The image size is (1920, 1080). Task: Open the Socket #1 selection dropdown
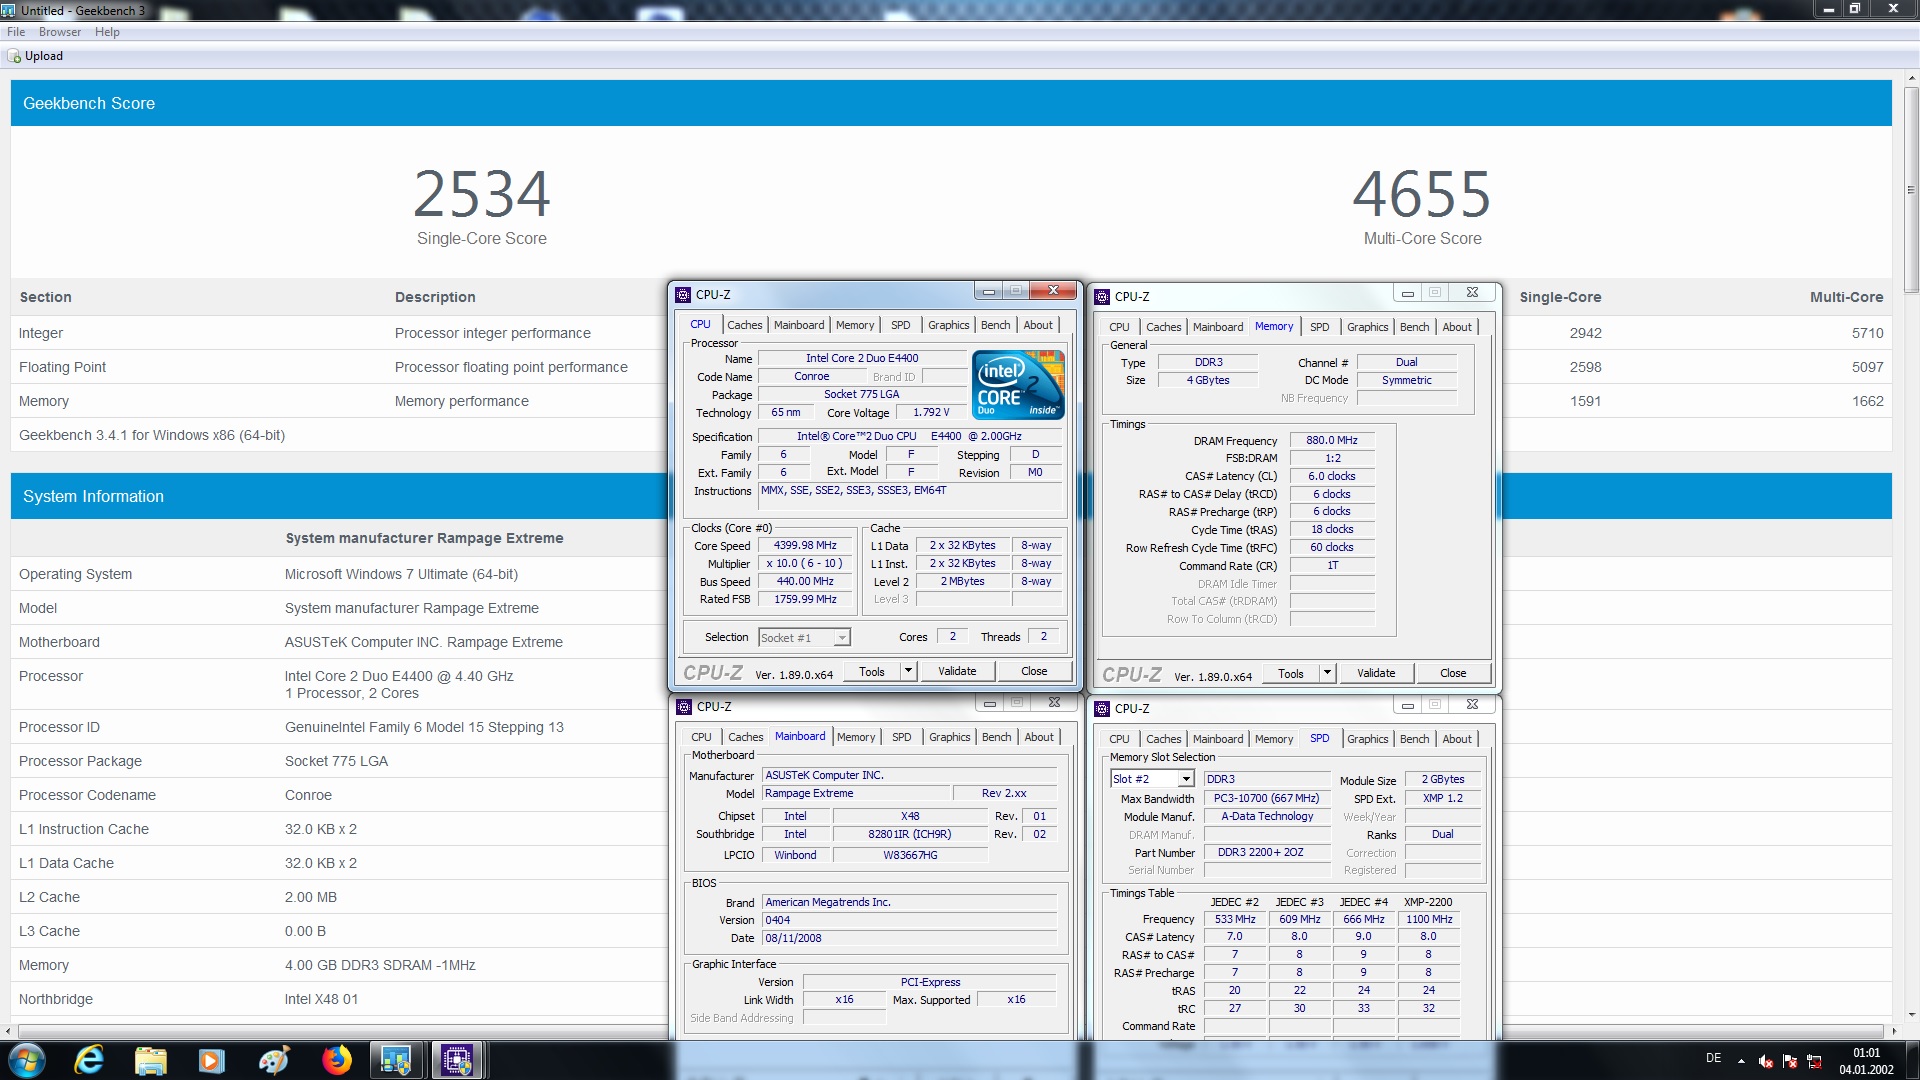click(x=804, y=637)
